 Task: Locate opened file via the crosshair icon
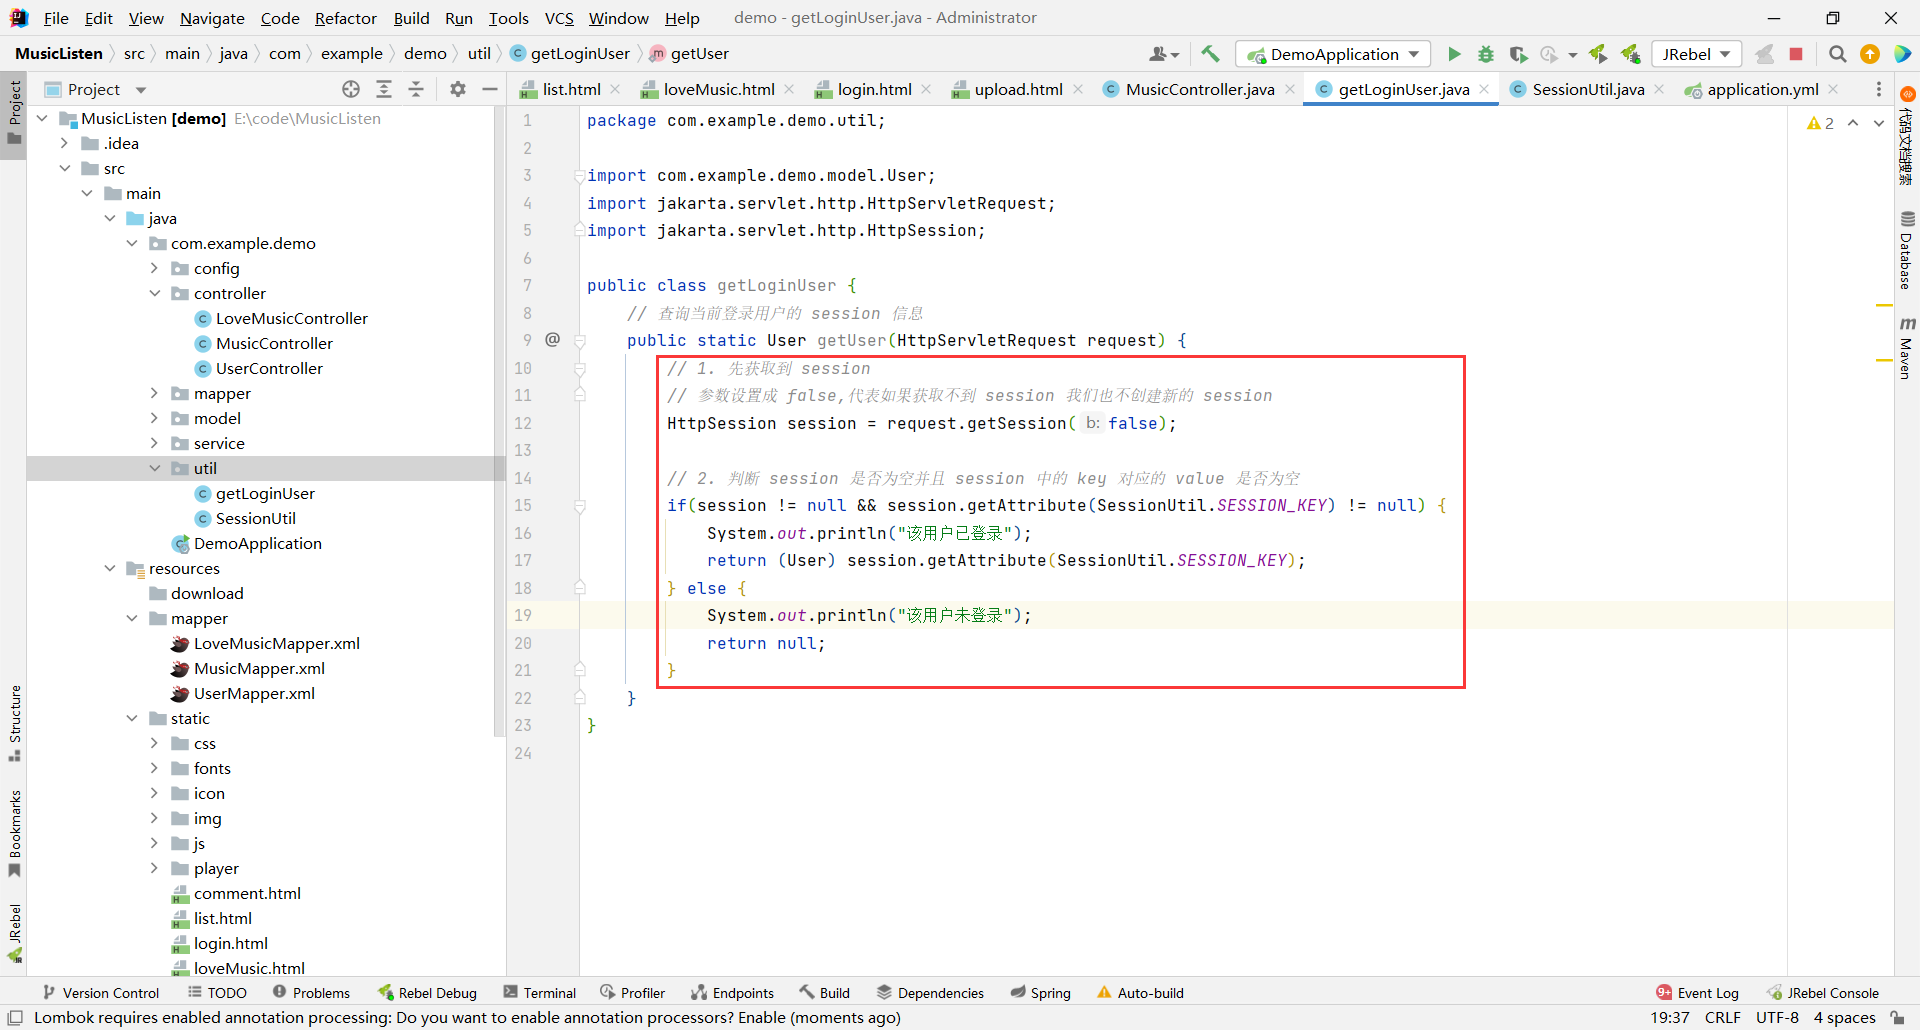pyautogui.click(x=351, y=89)
